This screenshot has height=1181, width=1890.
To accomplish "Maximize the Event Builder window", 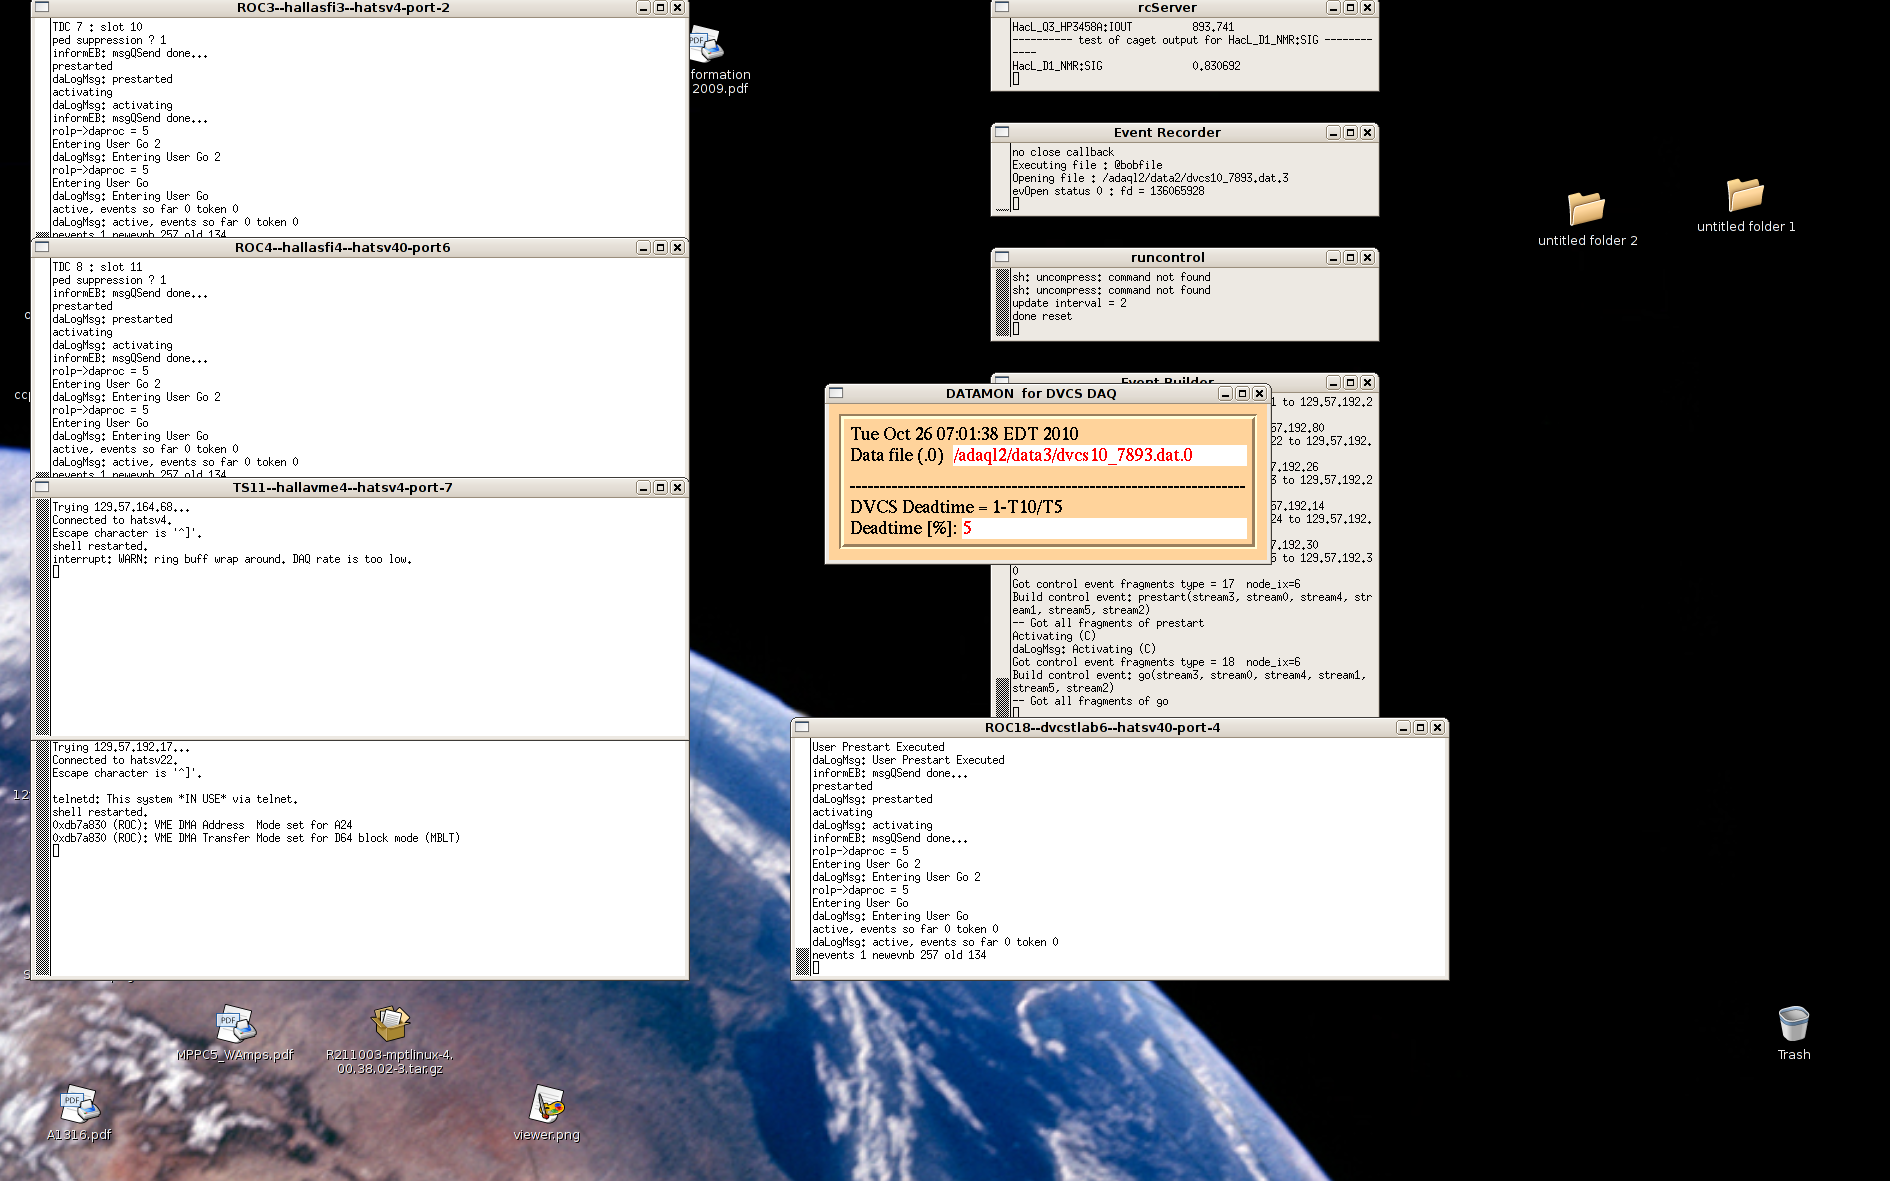I will pos(1350,382).
